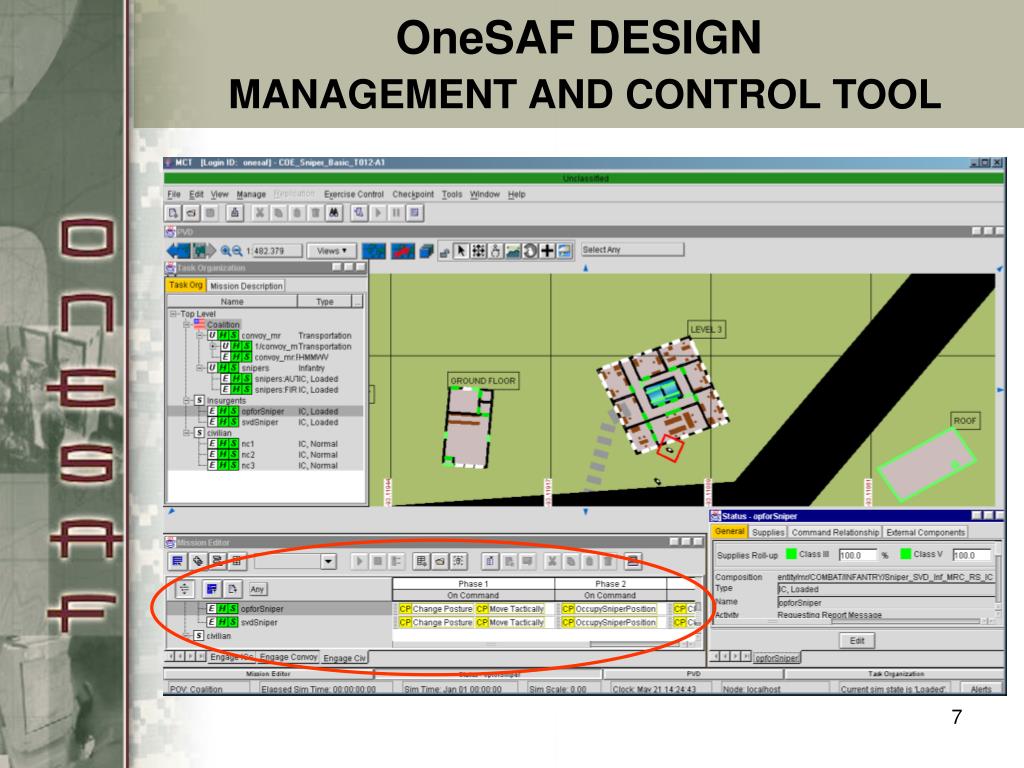Click the Type column header in Task Org
The height and width of the screenshot is (768, 1024).
tap(325, 302)
